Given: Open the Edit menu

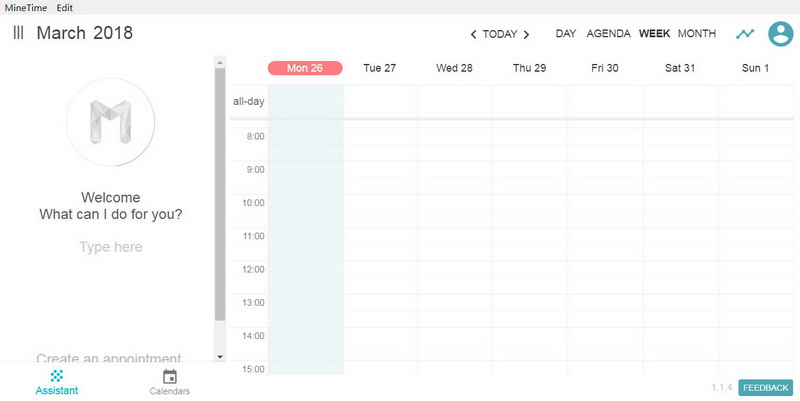Looking at the screenshot, I should pos(65,8).
